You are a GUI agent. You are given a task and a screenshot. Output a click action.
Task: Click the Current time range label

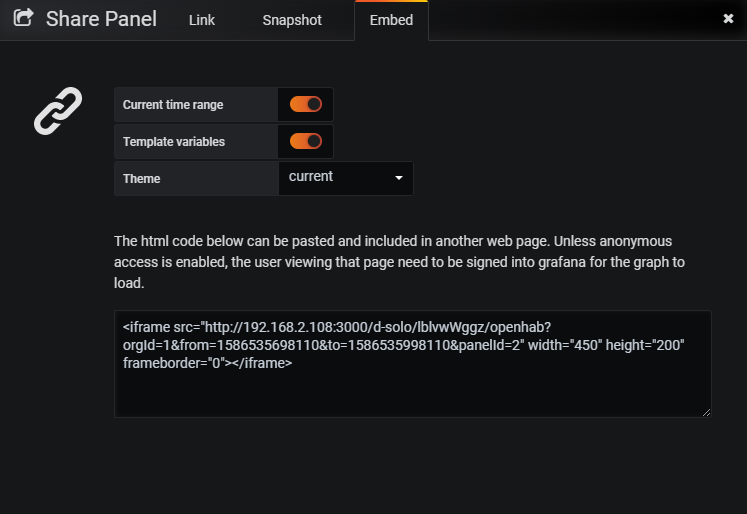173,105
